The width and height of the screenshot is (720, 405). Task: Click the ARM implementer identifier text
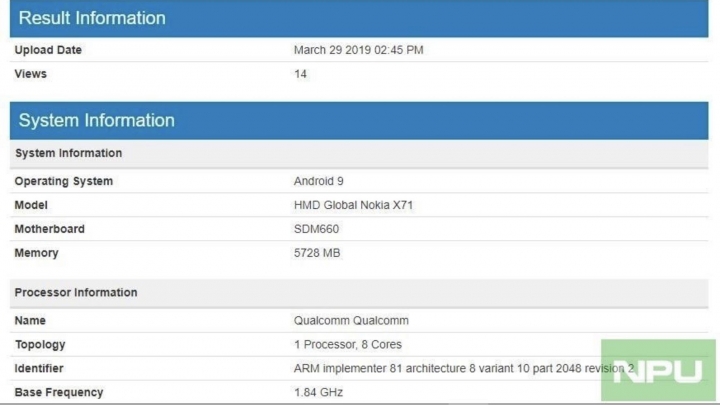[464, 368]
